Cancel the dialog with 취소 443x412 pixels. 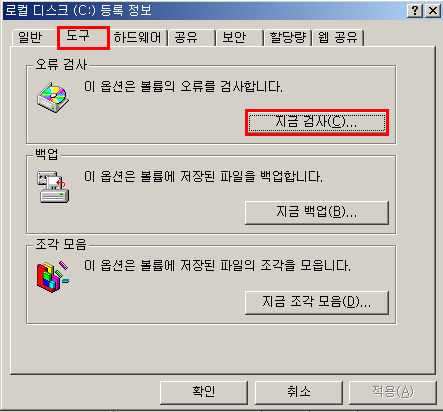(298, 392)
